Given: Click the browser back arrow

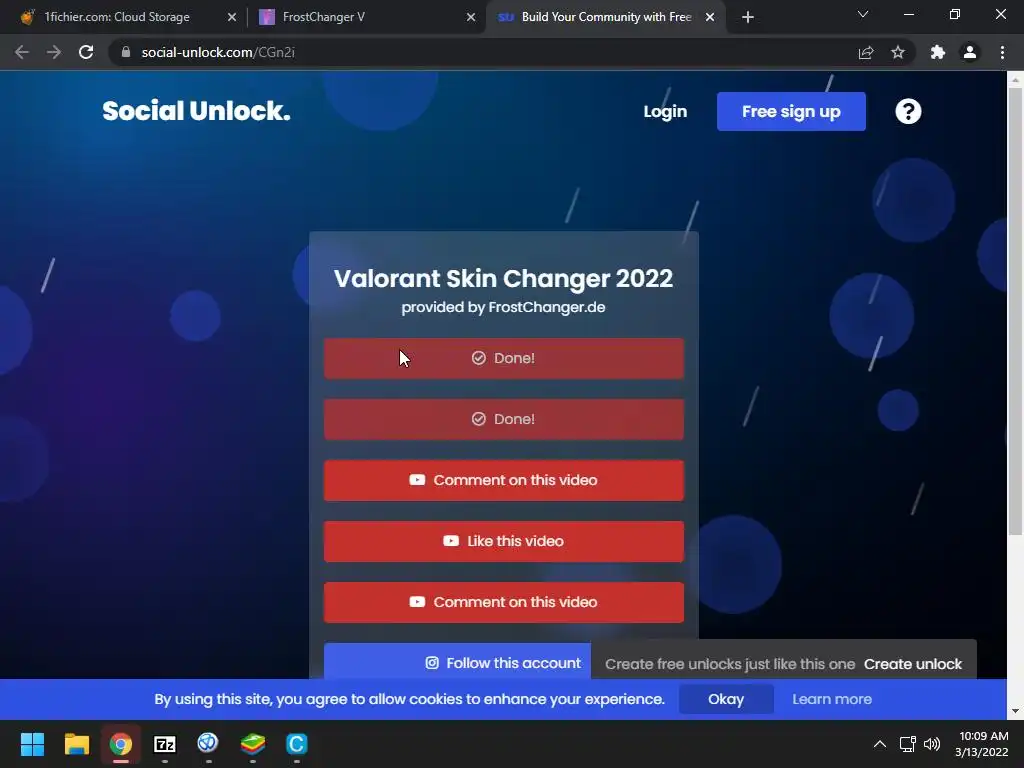Looking at the screenshot, I should (22, 52).
